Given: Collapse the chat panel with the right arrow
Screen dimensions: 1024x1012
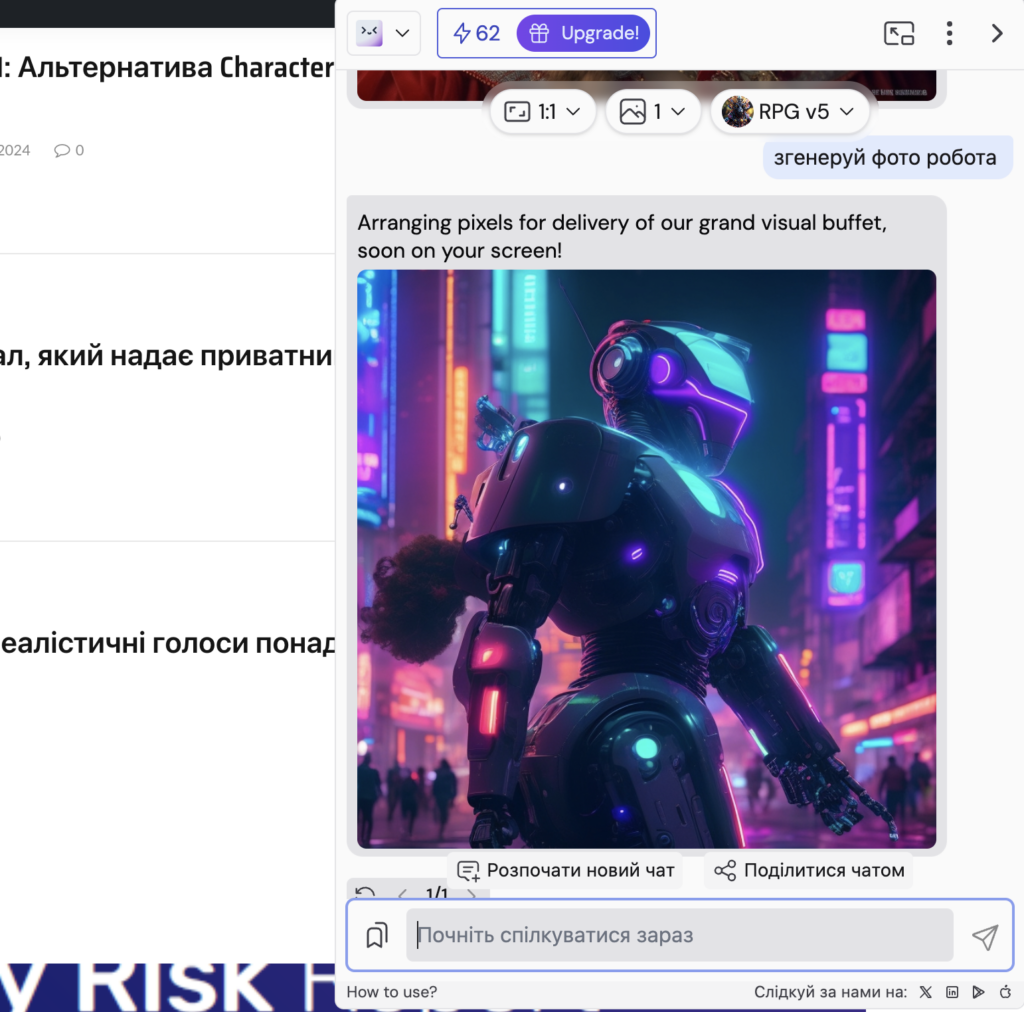Looking at the screenshot, I should [996, 33].
